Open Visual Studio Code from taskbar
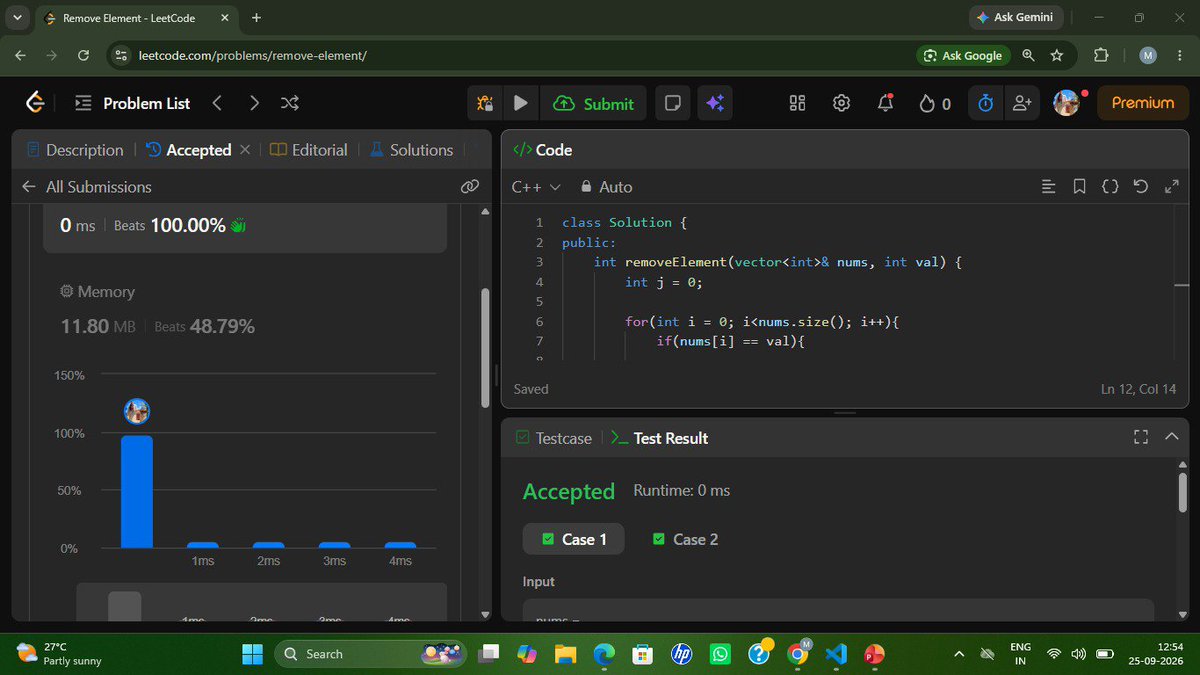The image size is (1200, 675). point(836,654)
